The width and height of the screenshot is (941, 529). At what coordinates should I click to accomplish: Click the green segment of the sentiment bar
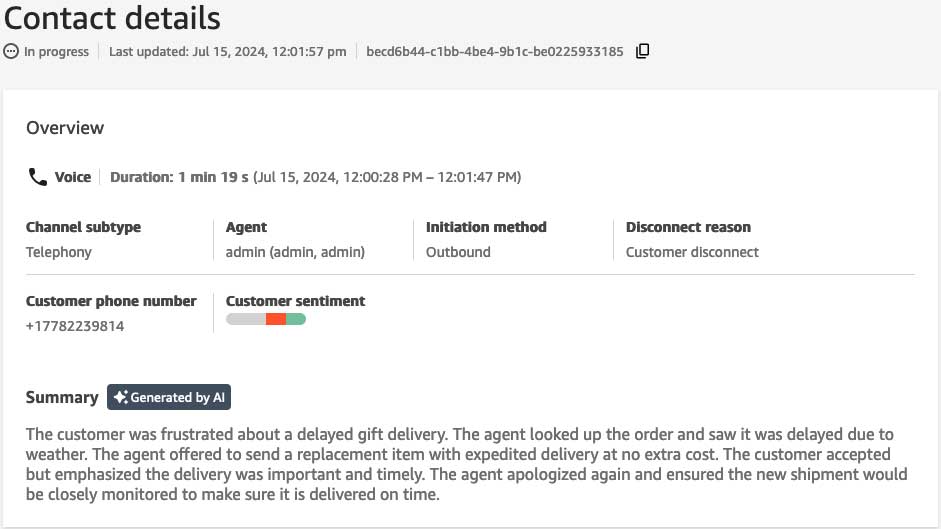click(x=296, y=319)
